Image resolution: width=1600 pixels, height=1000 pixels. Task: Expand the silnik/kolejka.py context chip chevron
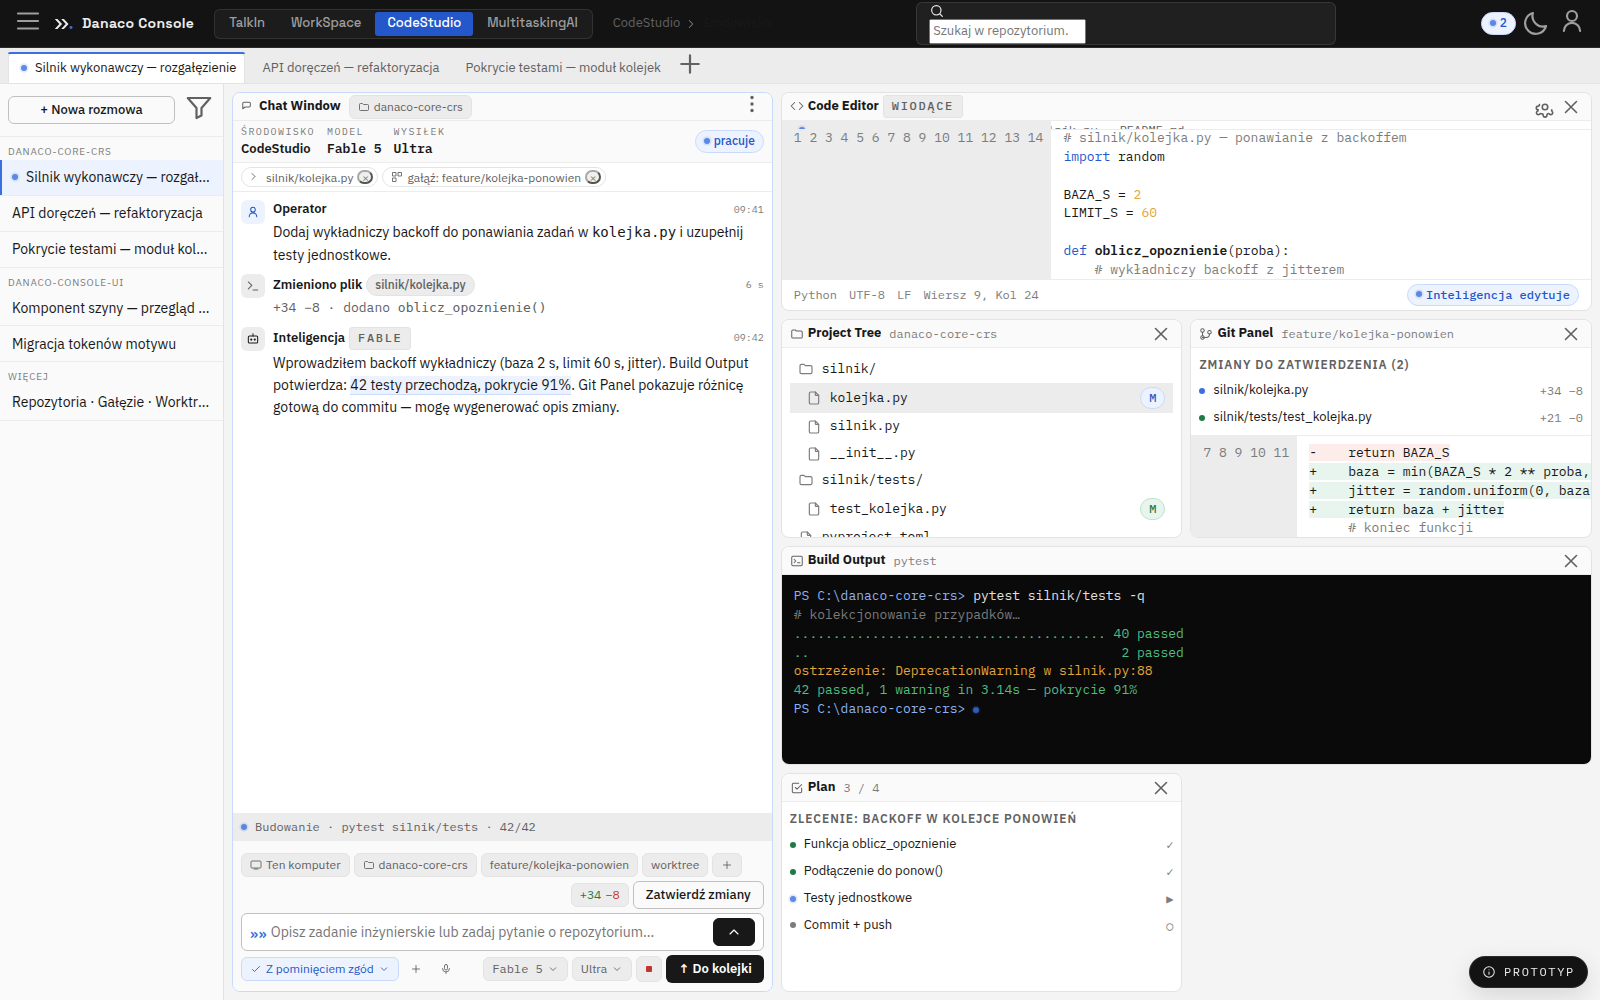point(254,177)
